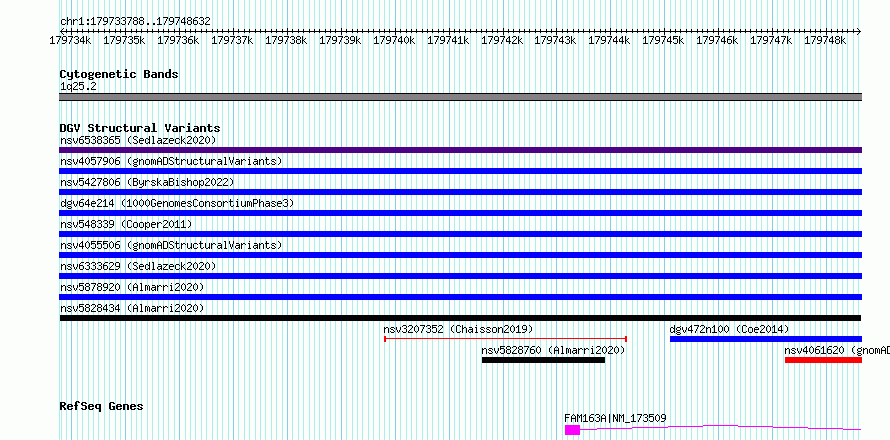Click ruler position 179743k
Image resolution: width=890 pixels, height=440 pixels.
tap(556, 41)
